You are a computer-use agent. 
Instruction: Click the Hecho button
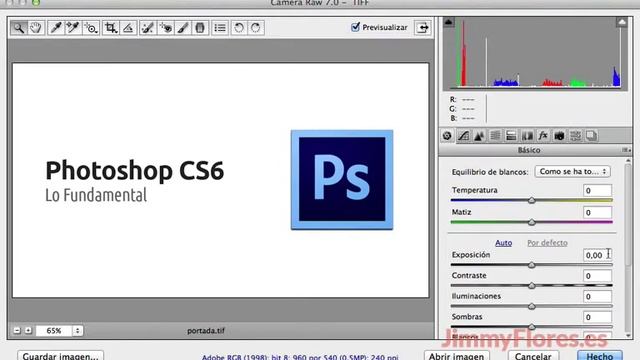pyautogui.click(x=600, y=356)
